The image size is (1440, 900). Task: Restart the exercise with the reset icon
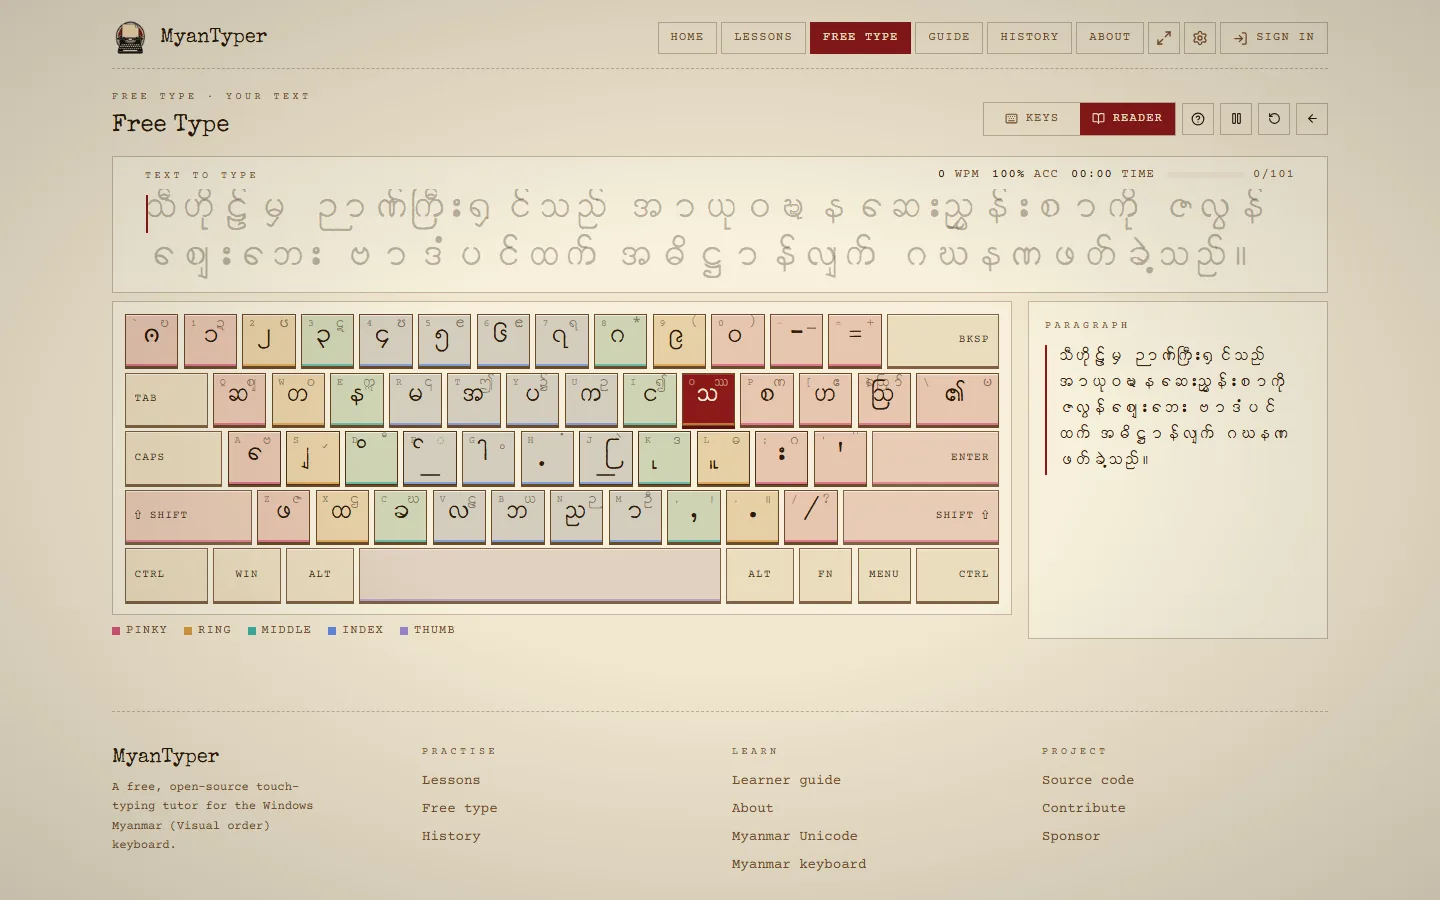1274,119
